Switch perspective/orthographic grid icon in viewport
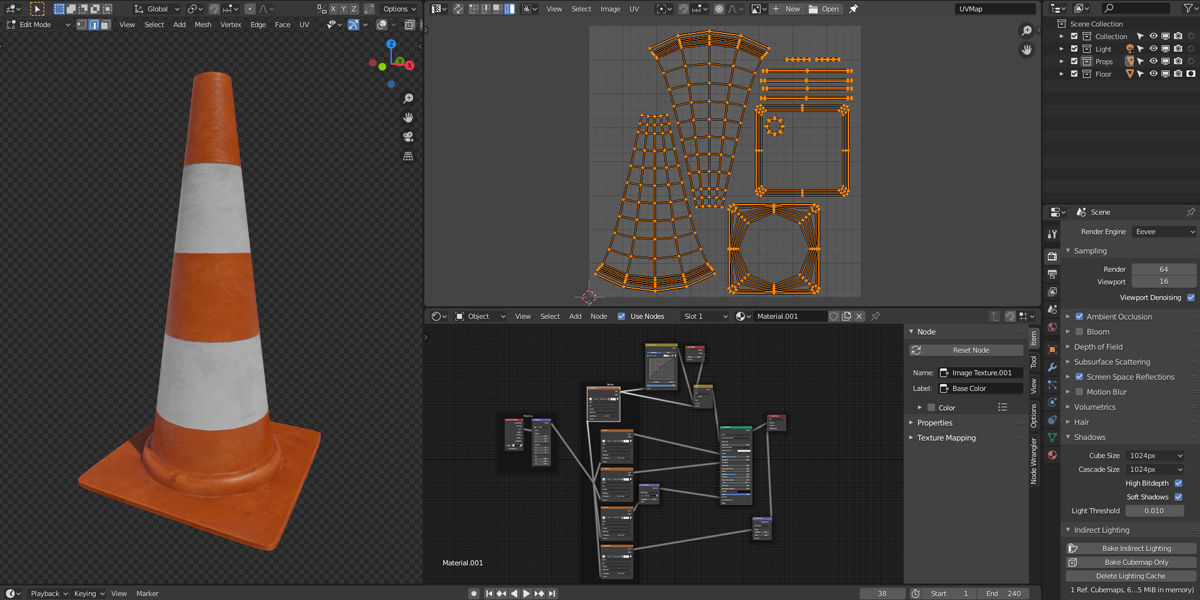The image size is (1200, 600). (x=408, y=156)
